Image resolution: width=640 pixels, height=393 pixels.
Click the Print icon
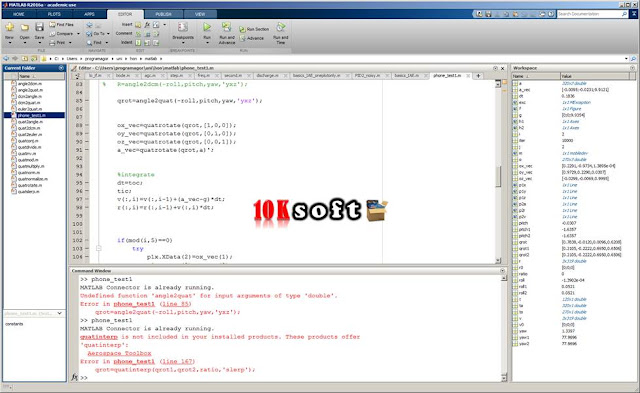pyautogui.click(x=52, y=42)
